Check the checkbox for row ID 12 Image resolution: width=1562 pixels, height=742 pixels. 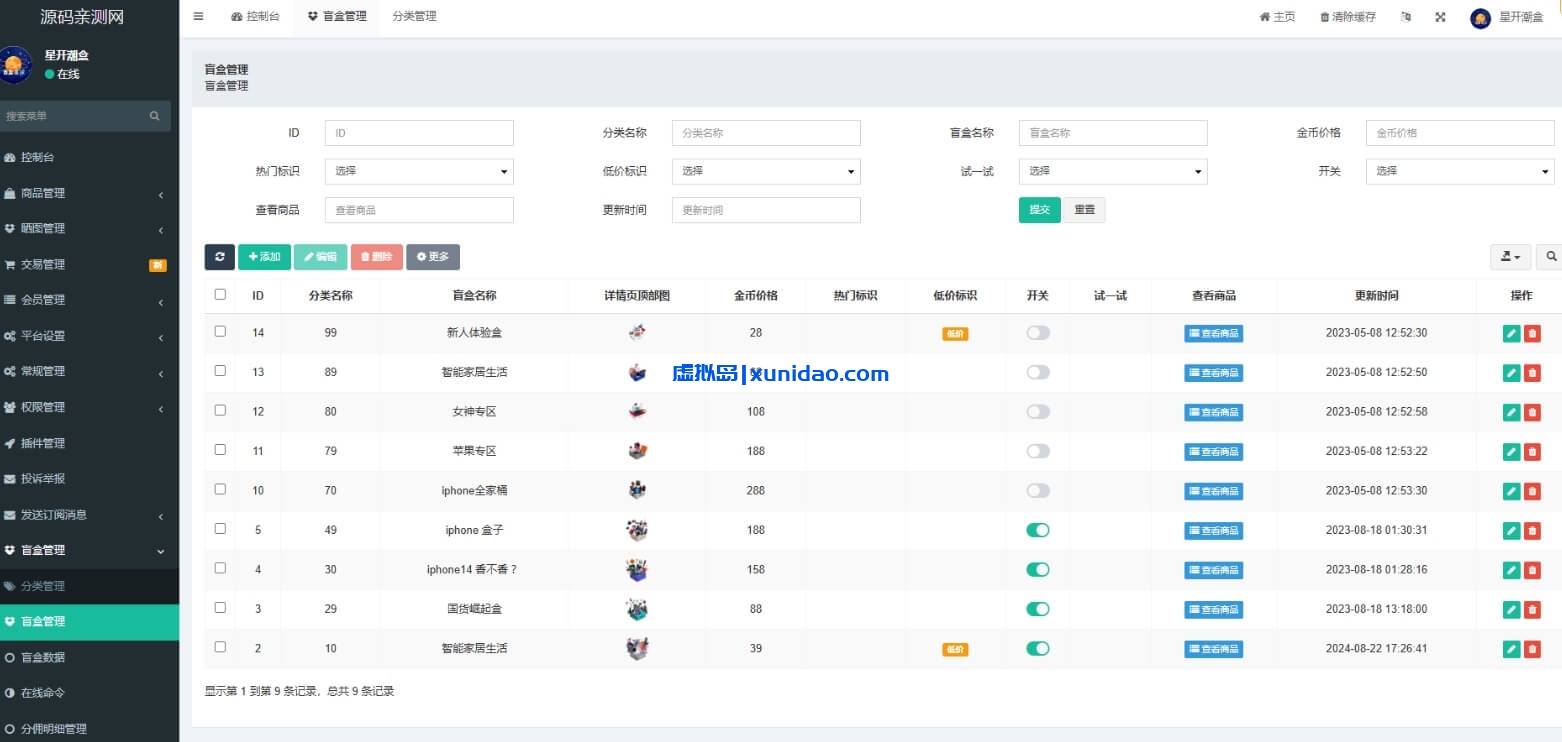click(220, 411)
